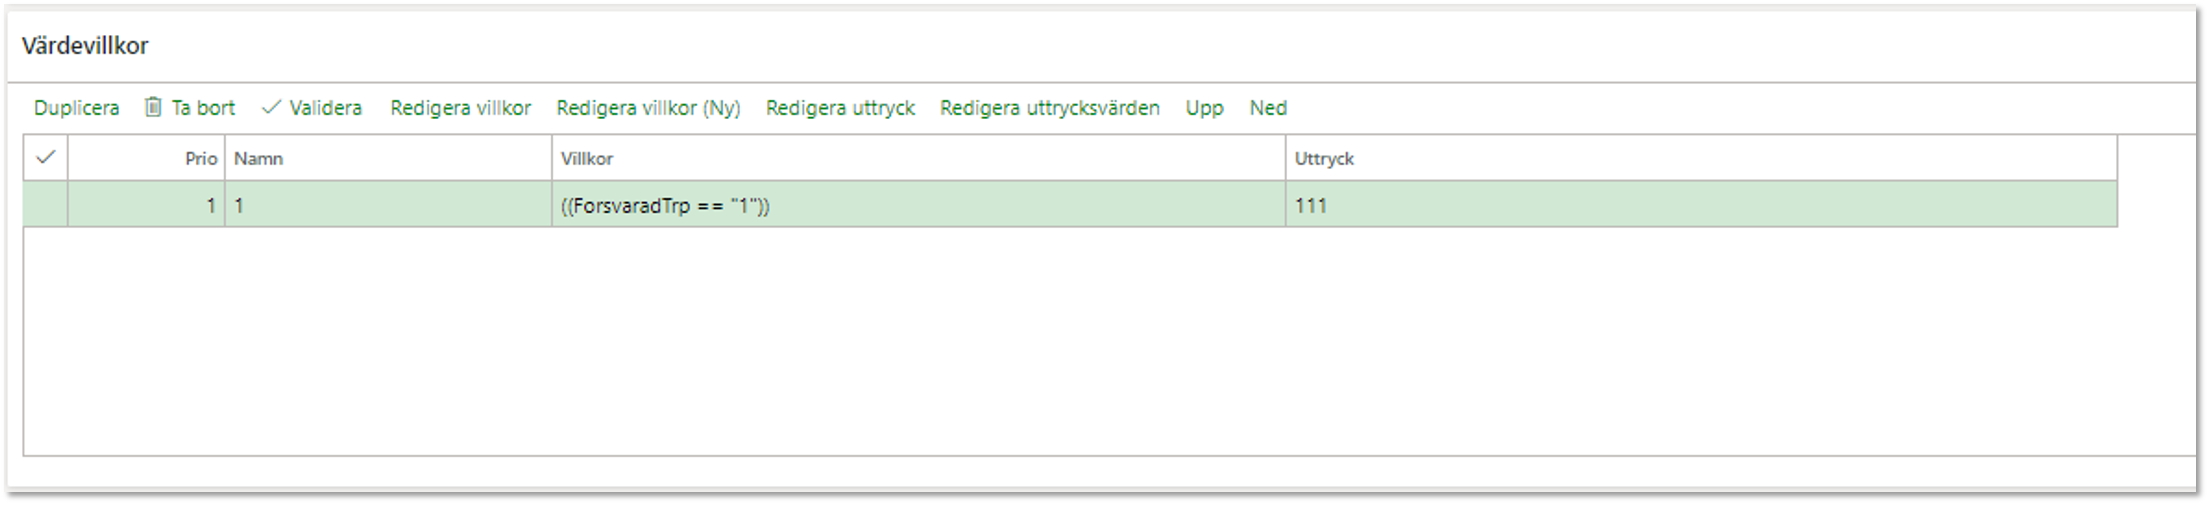Click the Villkor column header
2210x506 pixels.
point(918,158)
